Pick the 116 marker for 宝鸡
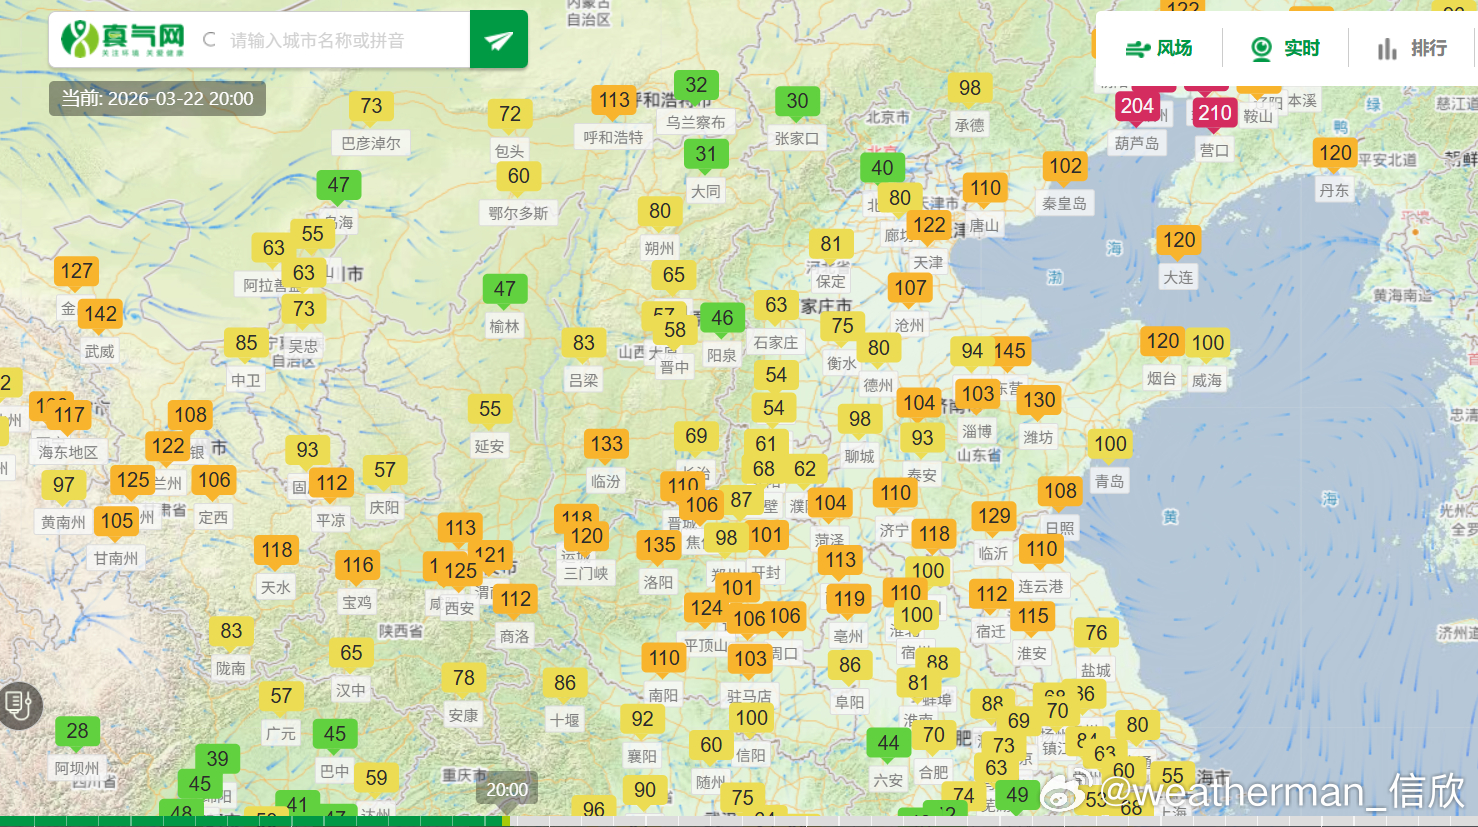The width and height of the screenshot is (1478, 827). (358, 565)
